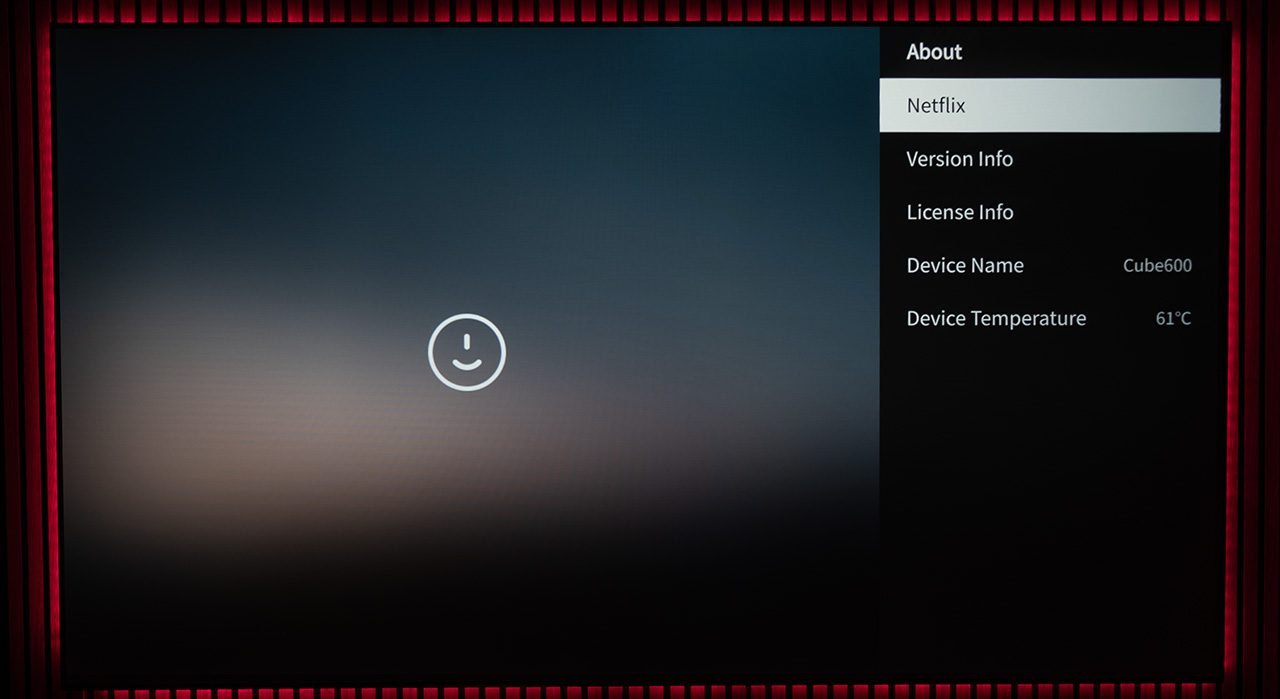The width and height of the screenshot is (1280, 699).
Task: Click the blurred background above the smiley
Action: coord(467,180)
